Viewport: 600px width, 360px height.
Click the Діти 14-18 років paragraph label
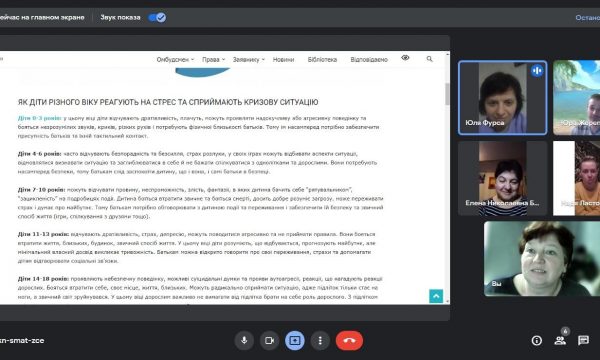tap(43, 279)
